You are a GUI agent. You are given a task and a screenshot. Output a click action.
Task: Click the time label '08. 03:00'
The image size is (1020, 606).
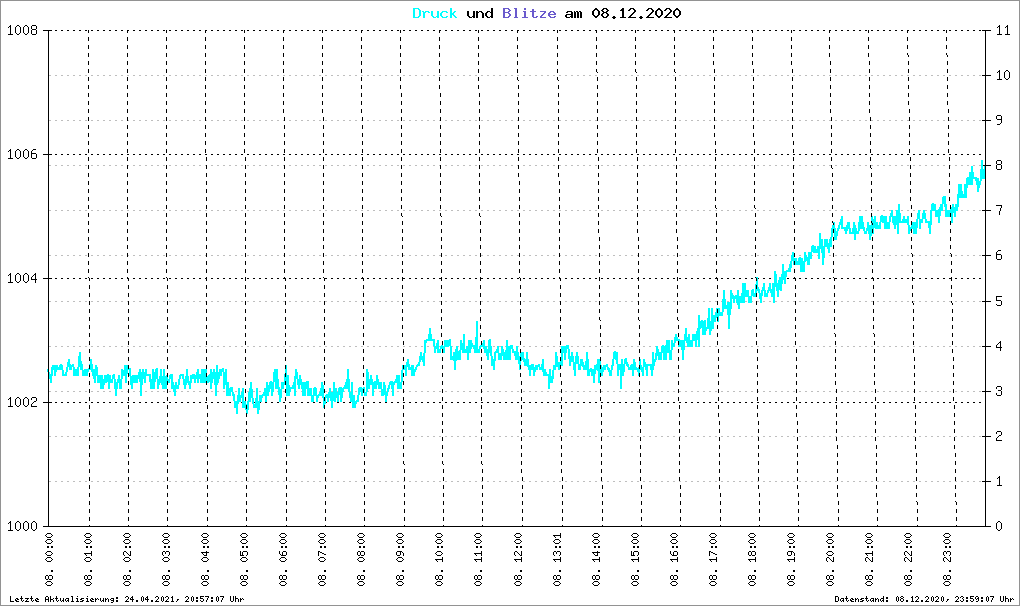coord(166,559)
